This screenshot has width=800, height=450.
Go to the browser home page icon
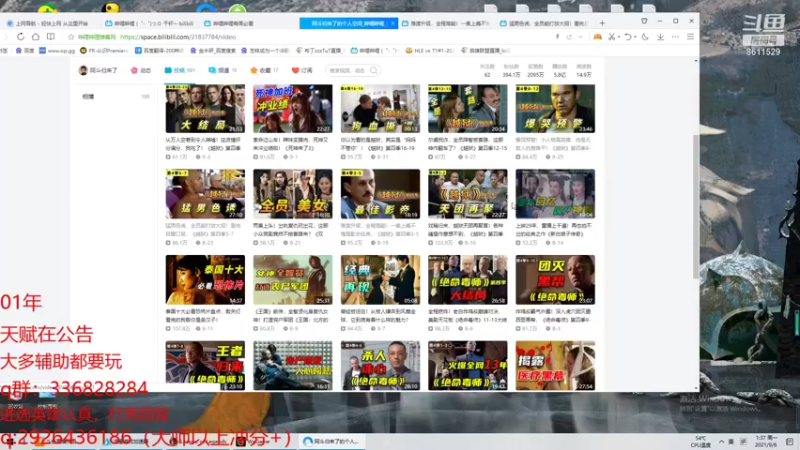(35, 37)
